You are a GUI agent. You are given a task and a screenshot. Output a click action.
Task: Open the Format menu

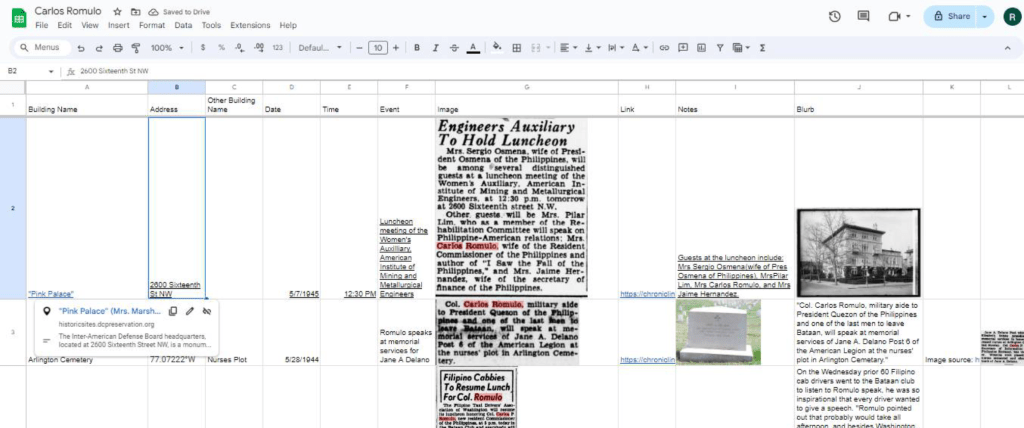pos(152,25)
